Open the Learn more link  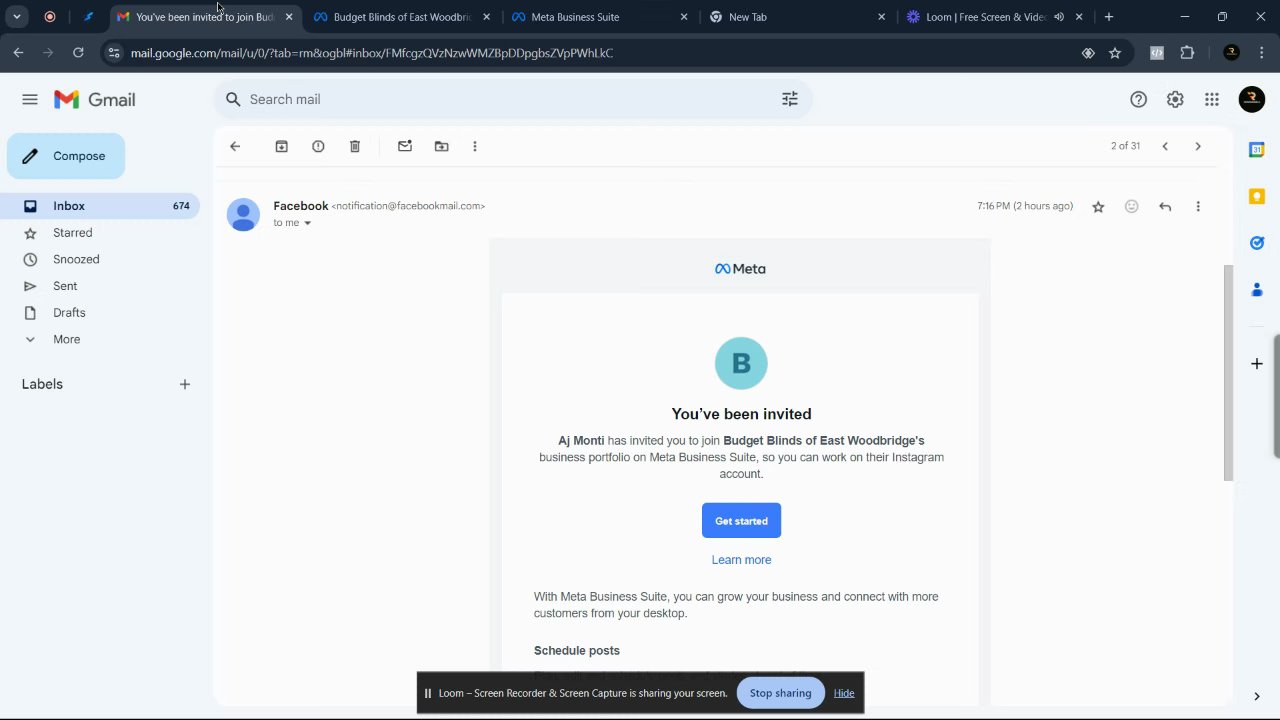tap(741, 560)
